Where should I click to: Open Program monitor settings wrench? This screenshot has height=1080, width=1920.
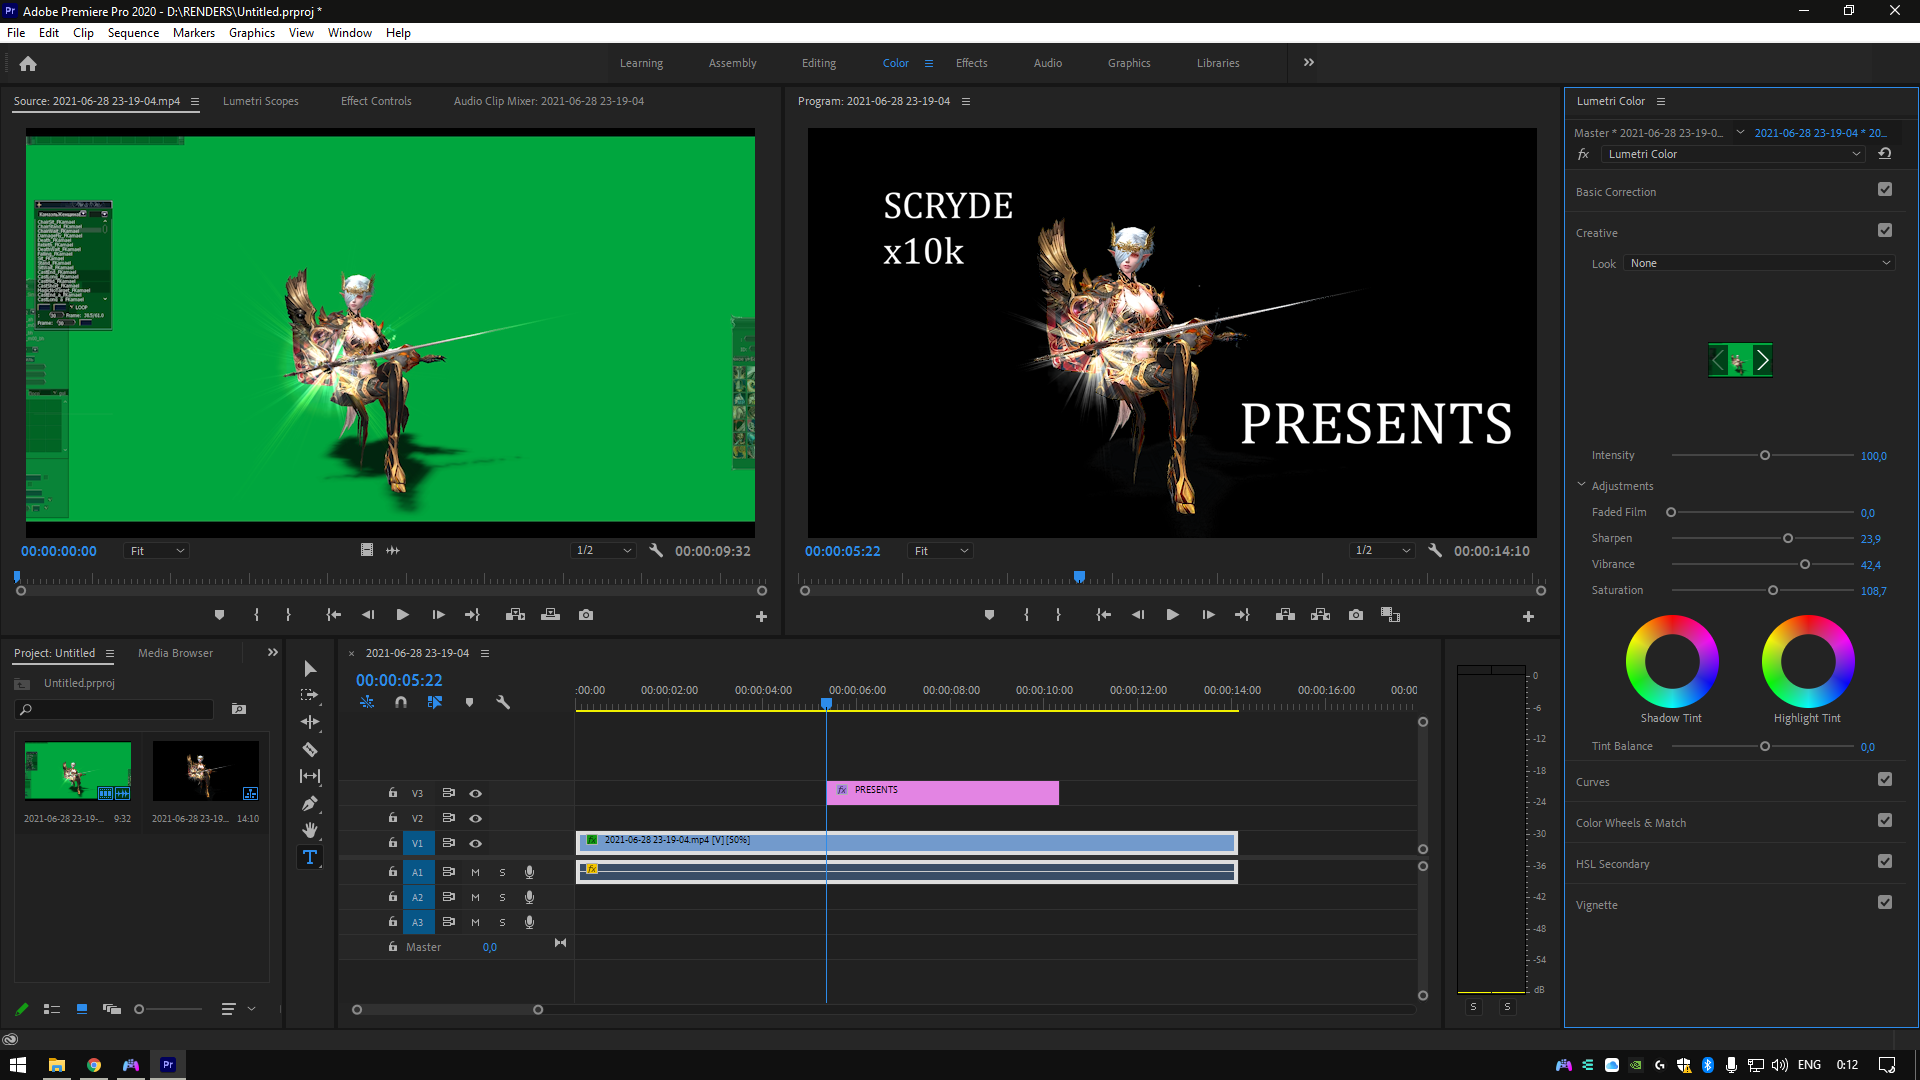coord(1435,550)
